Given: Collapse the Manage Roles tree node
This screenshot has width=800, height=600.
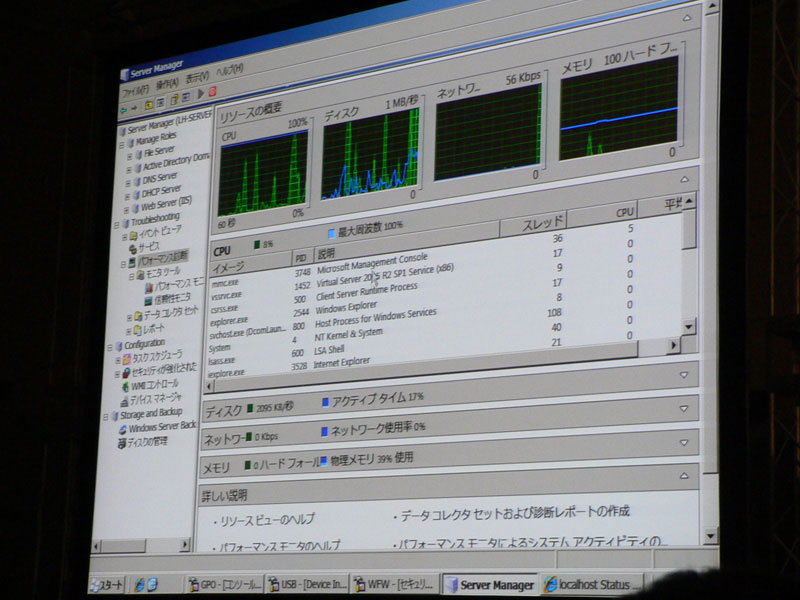Looking at the screenshot, I should point(121,145).
